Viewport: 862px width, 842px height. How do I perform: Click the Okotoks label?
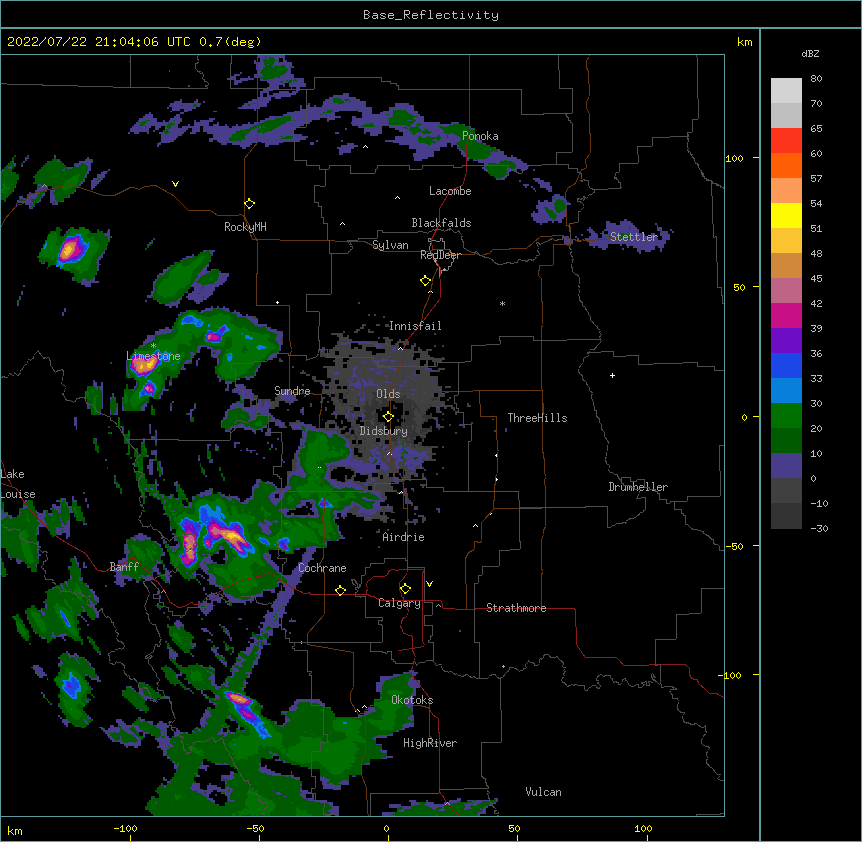(412, 700)
